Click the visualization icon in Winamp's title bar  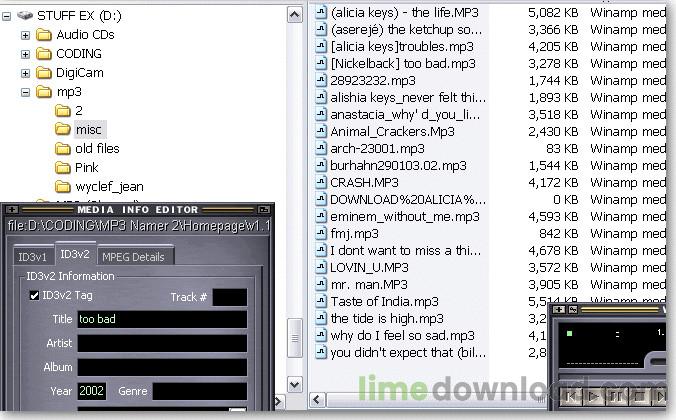[573, 309]
